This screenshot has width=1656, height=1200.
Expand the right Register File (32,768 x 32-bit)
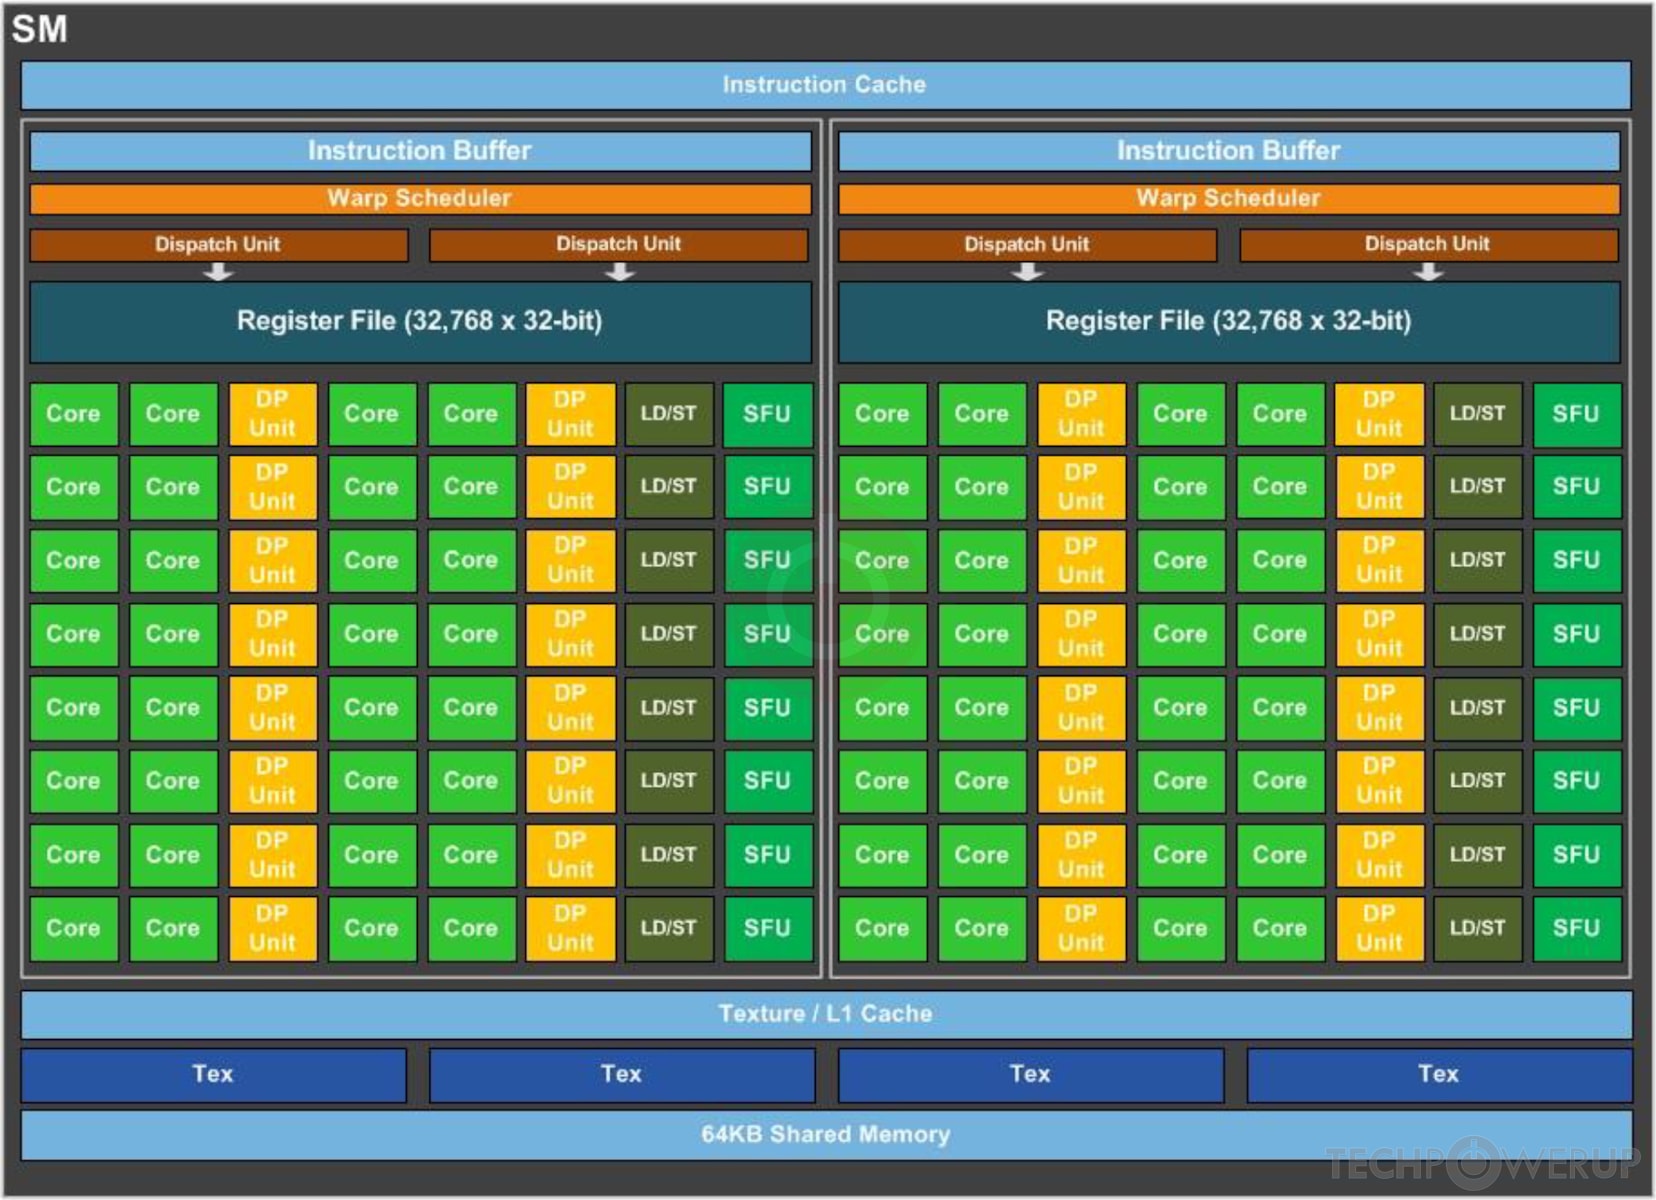click(x=1228, y=321)
